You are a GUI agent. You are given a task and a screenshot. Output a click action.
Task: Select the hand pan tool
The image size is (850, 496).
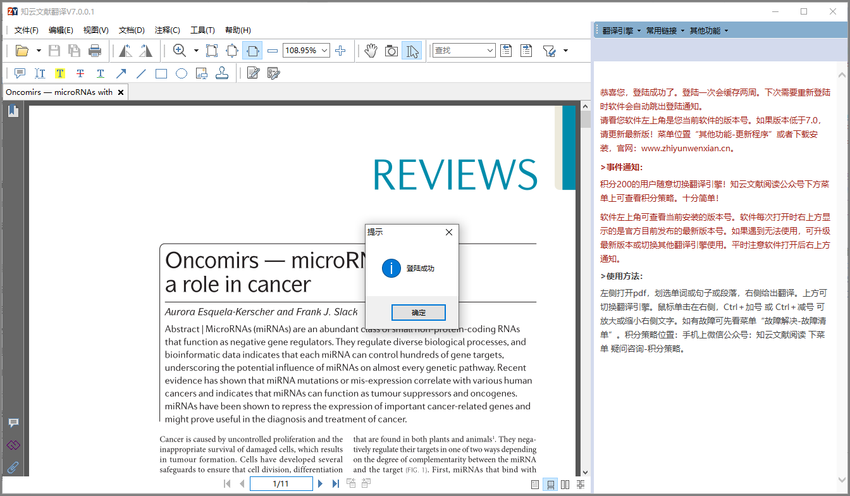click(x=370, y=50)
